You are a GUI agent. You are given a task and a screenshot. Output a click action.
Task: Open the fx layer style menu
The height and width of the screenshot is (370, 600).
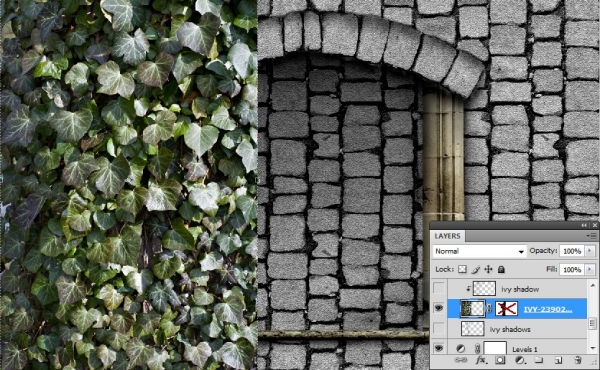coord(481,360)
